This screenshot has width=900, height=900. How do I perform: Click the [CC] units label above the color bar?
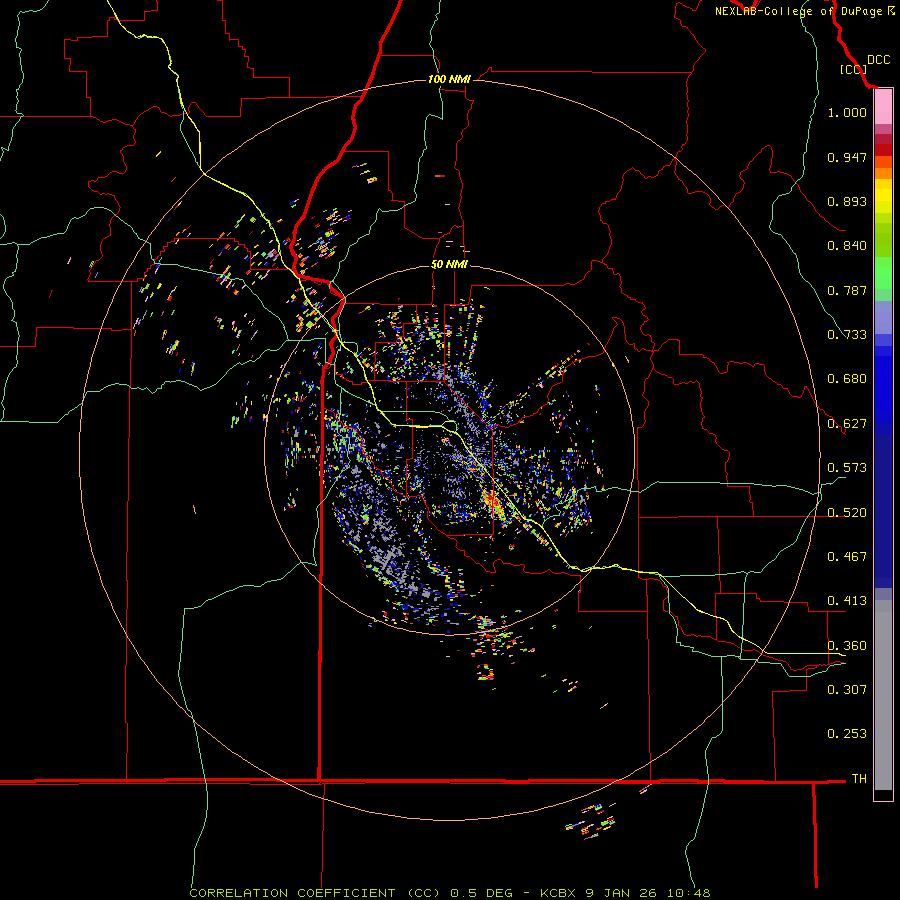[853, 69]
